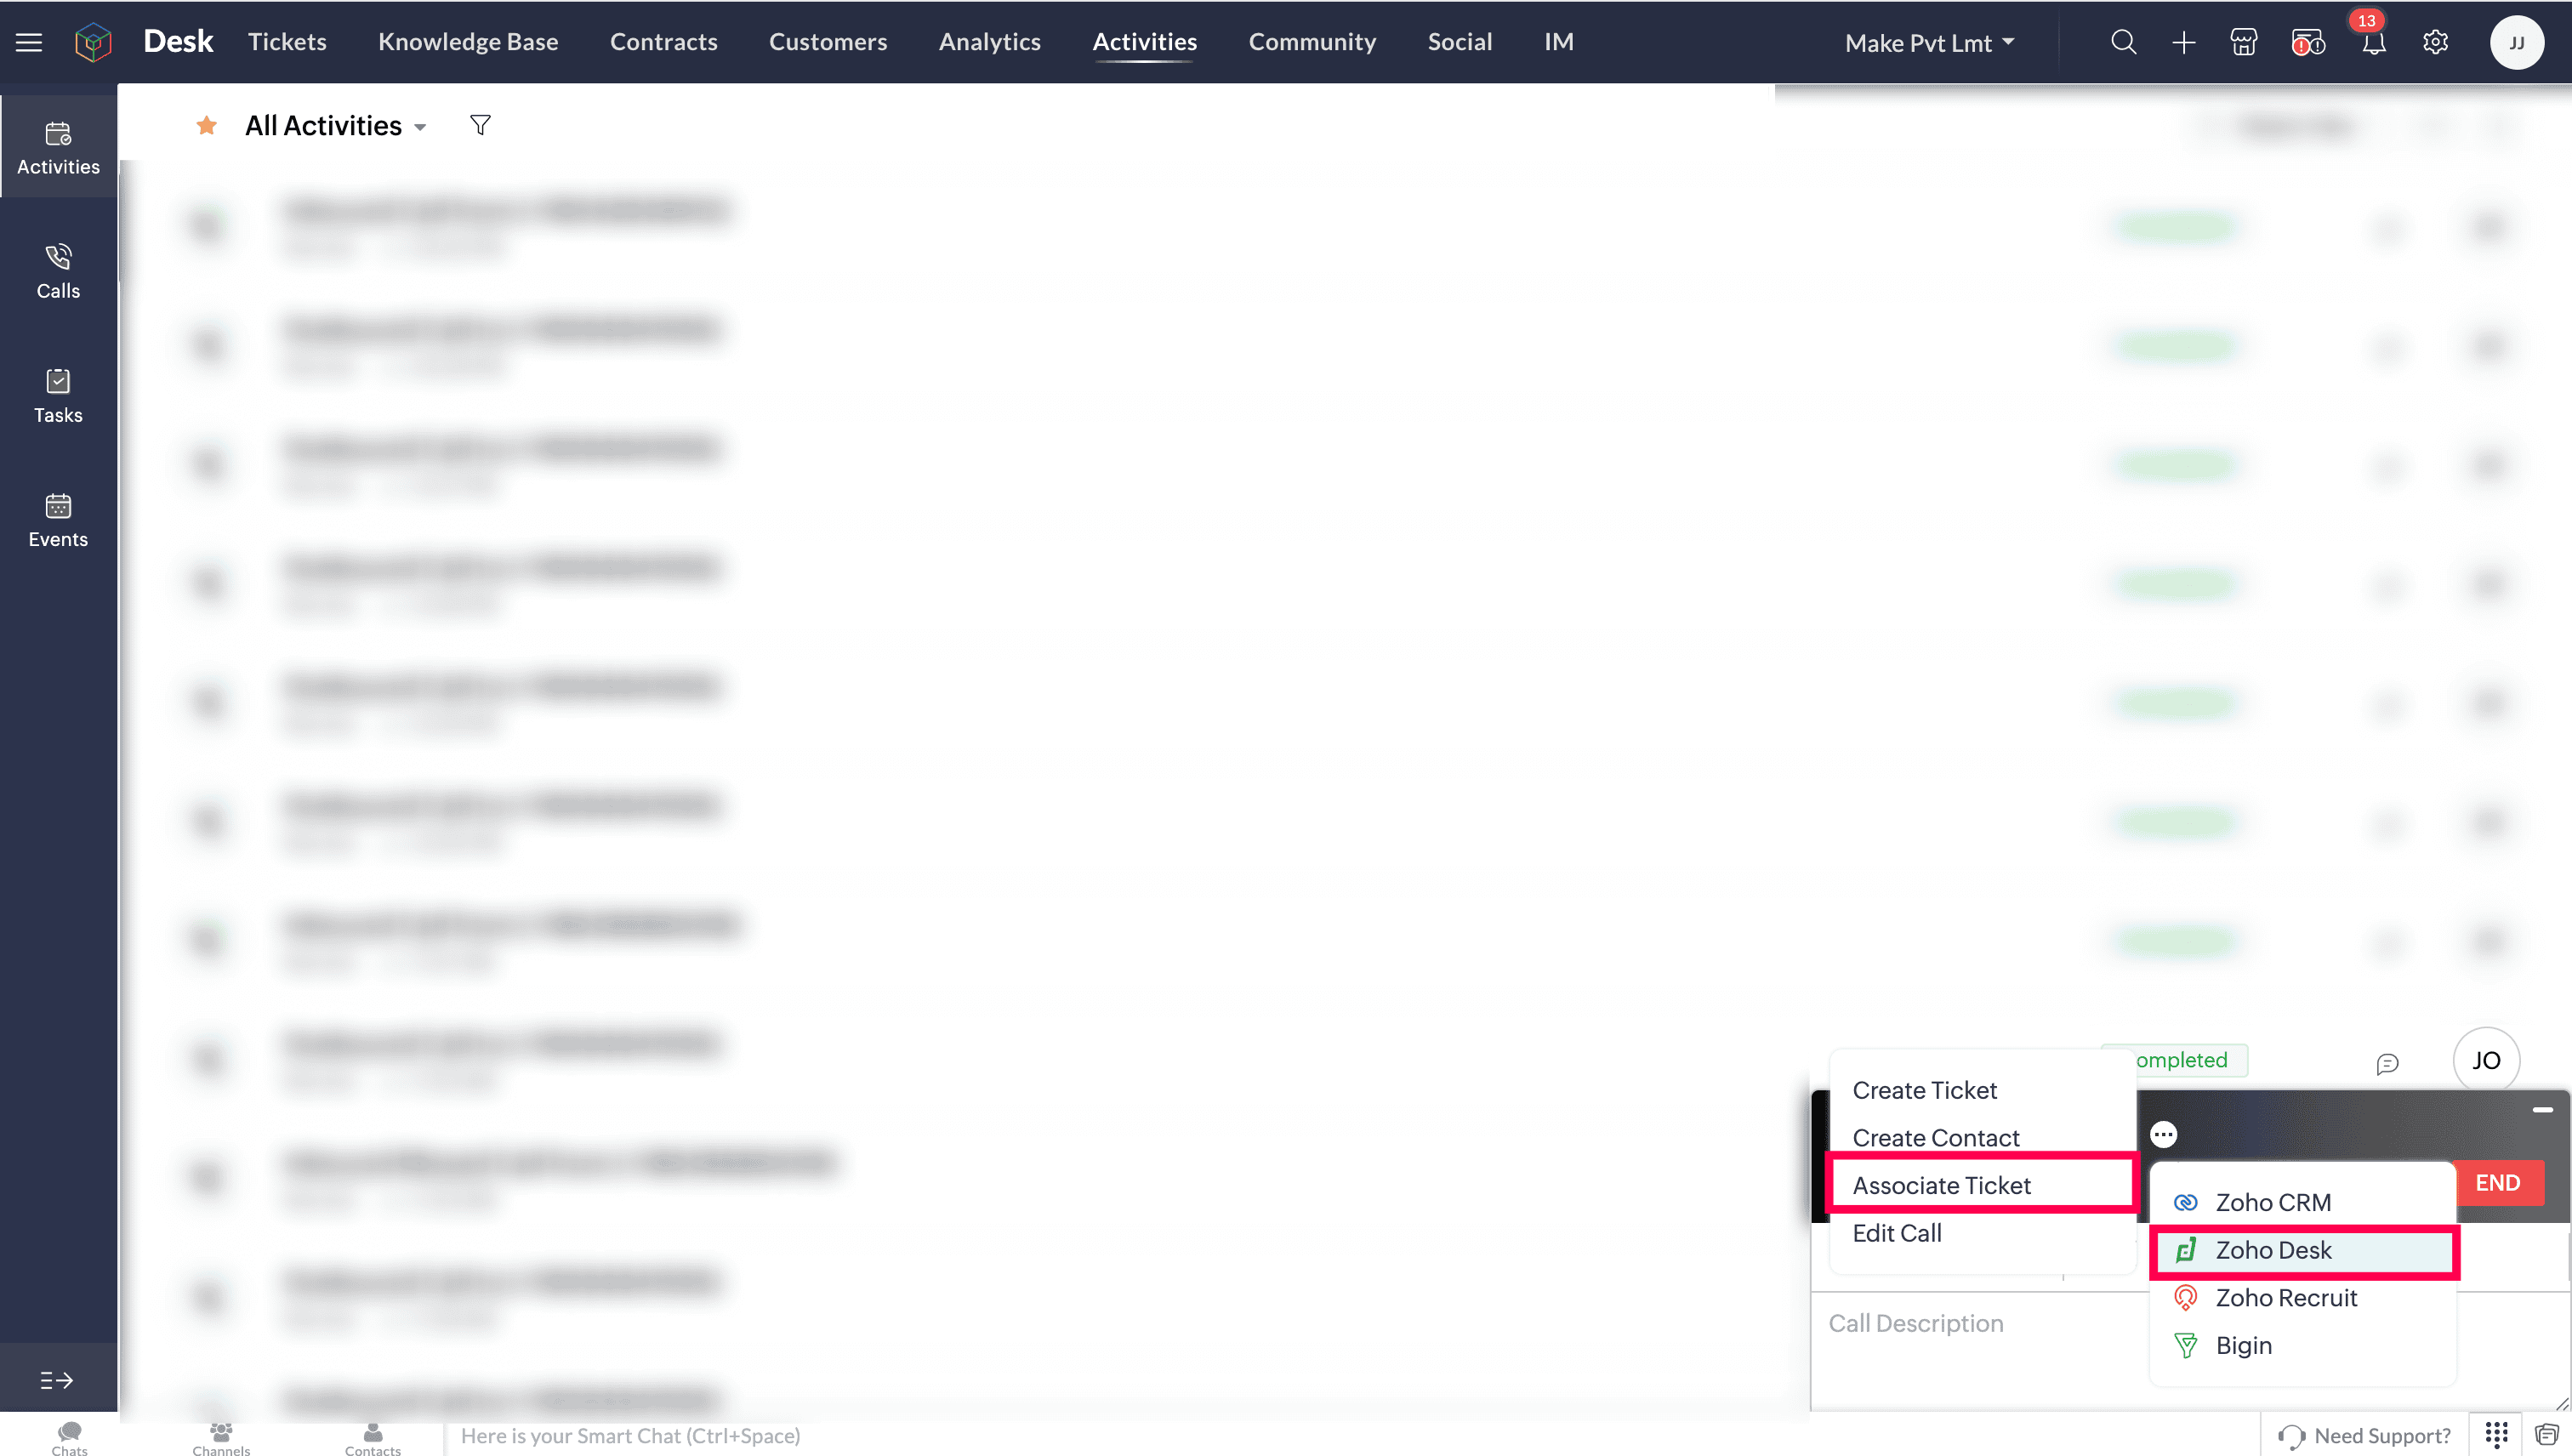Open the Events sidebar section
This screenshot has height=1456, width=2572.
click(58, 520)
